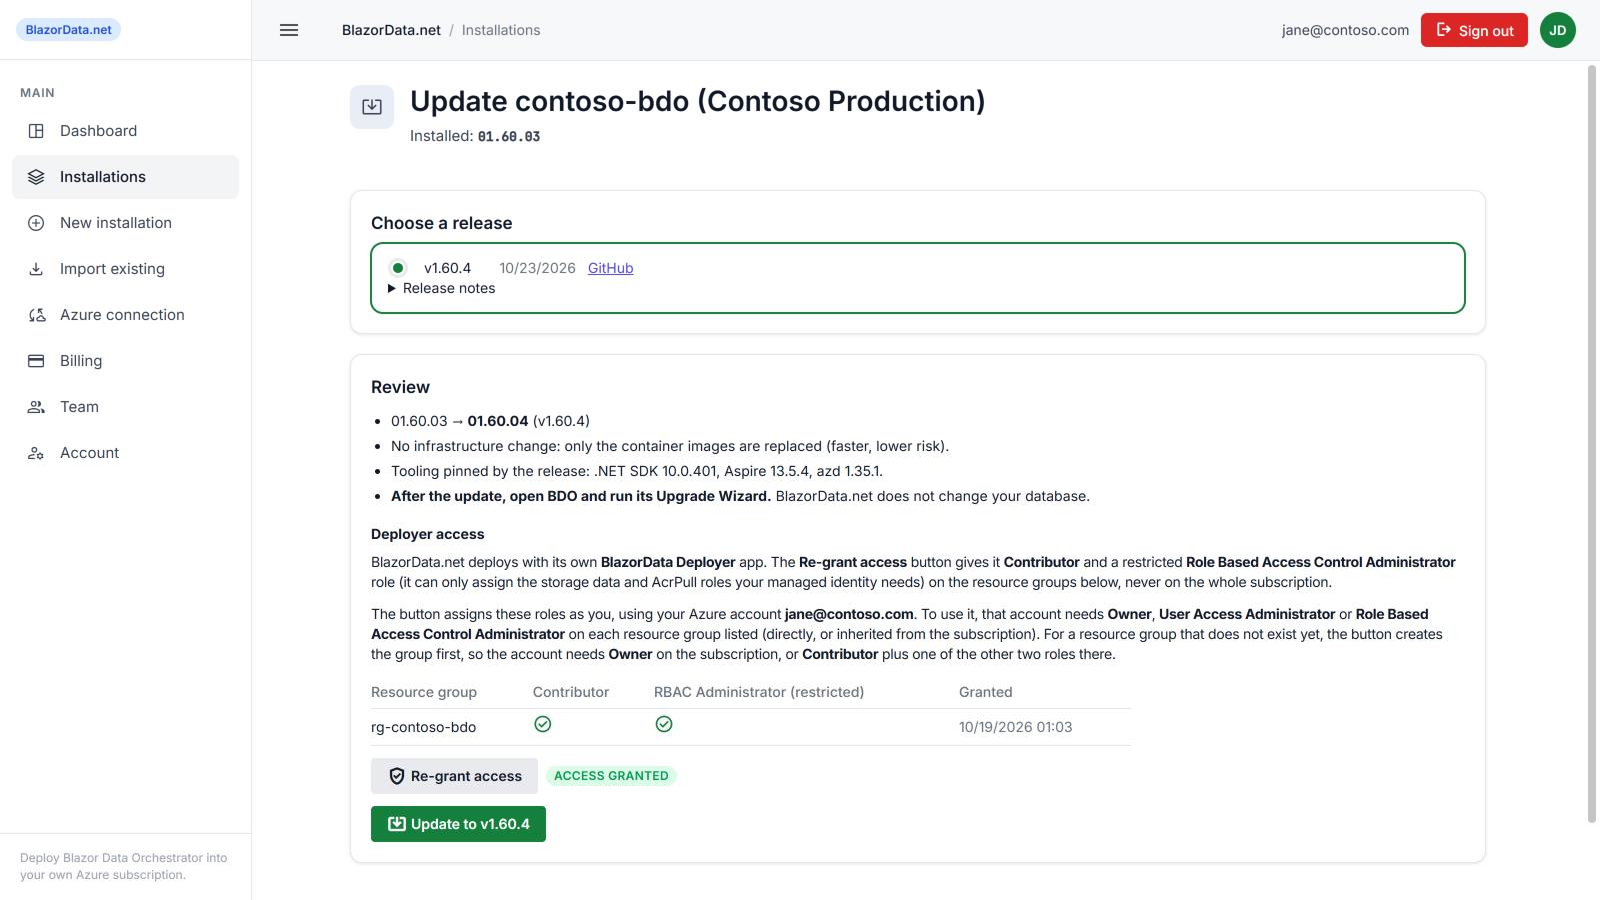Click the page vertical scrollbar
Image resolution: width=1600 pixels, height=900 pixels.
point(1592,443)
